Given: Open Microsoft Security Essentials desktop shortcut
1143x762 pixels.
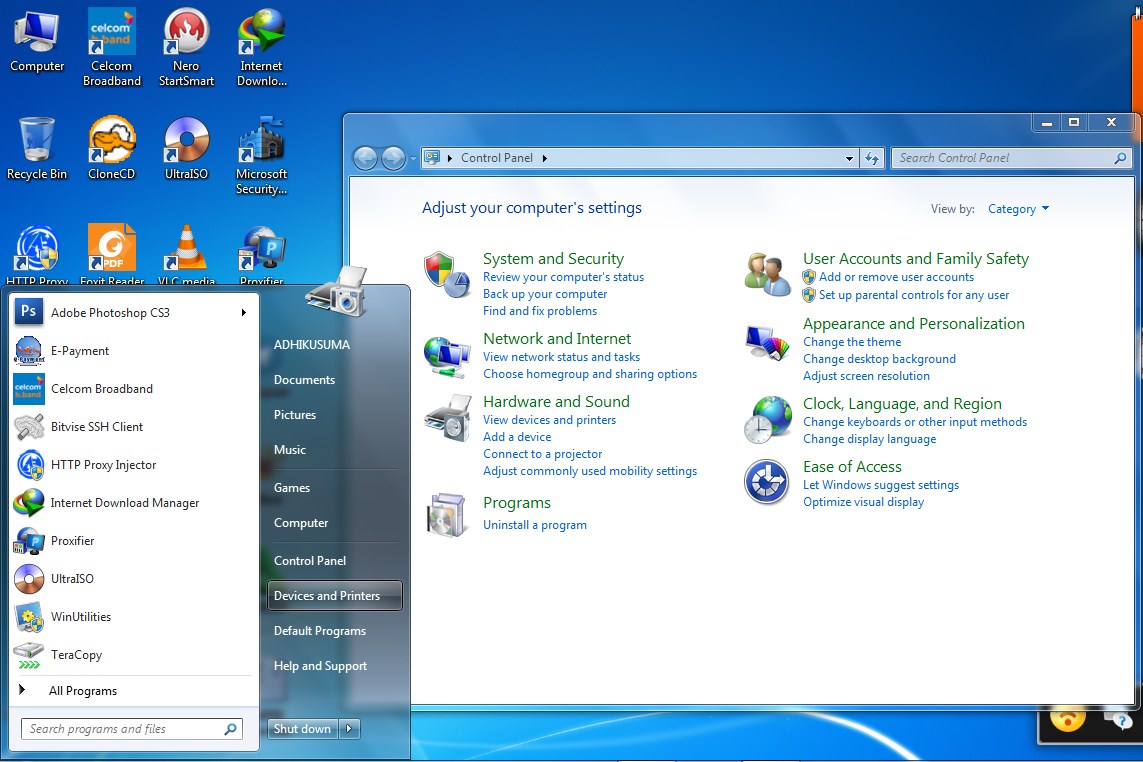Looking at the screenshot, I should (261, 156).
